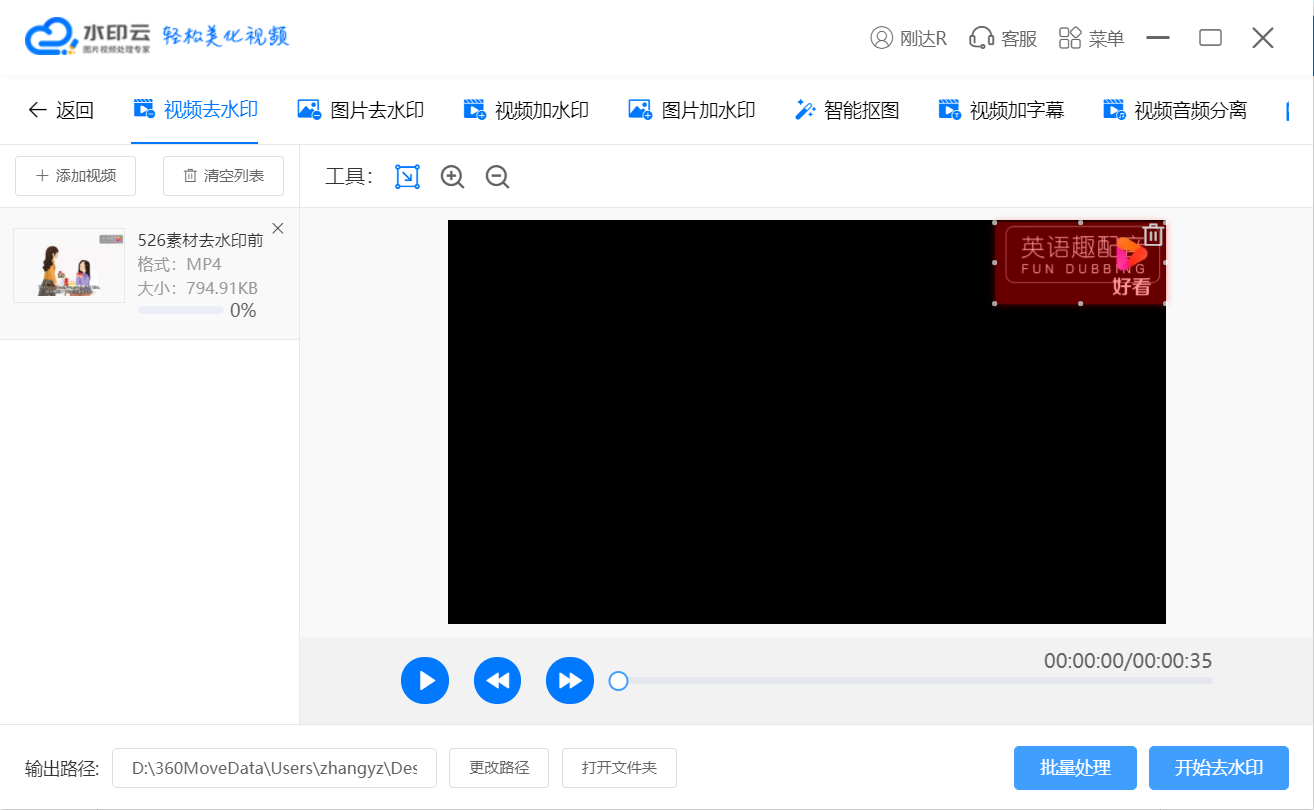The image size is (1314, 810).
Task: Click 清空列表 to clear the list
Action: [223, 176]
